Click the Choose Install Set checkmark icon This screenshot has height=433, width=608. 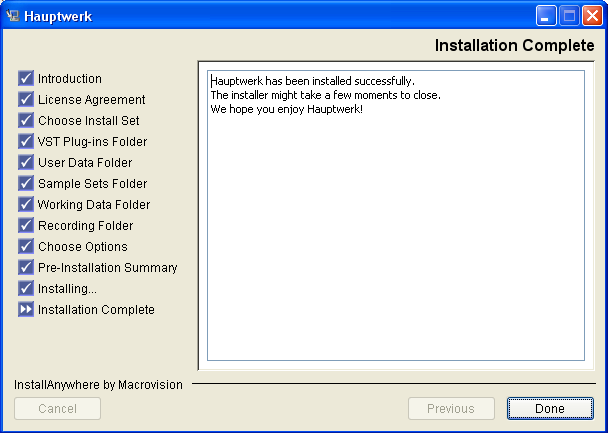pyautogui.click(x=26, y=120)
